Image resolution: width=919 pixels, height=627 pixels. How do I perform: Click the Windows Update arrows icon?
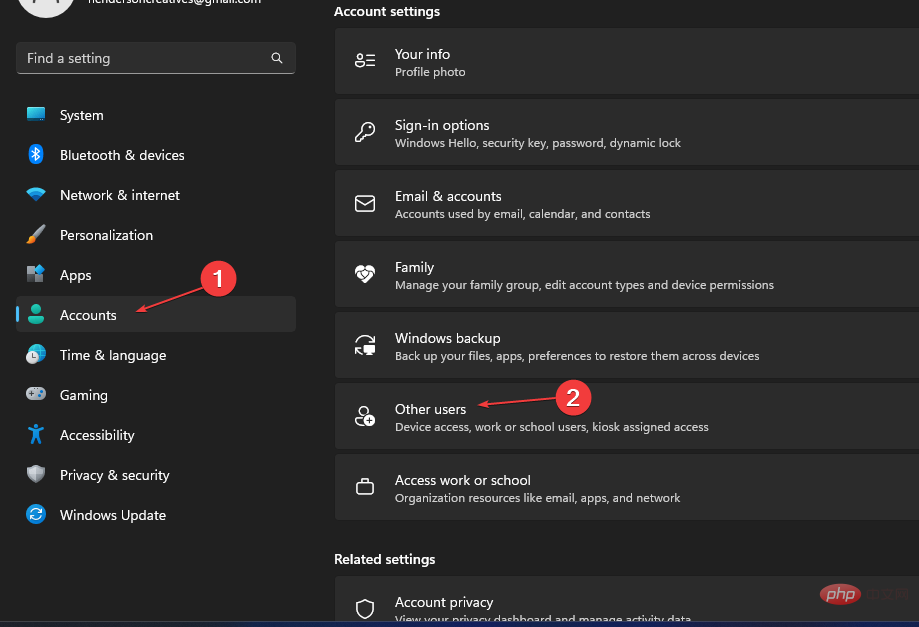tap(36, 514)
